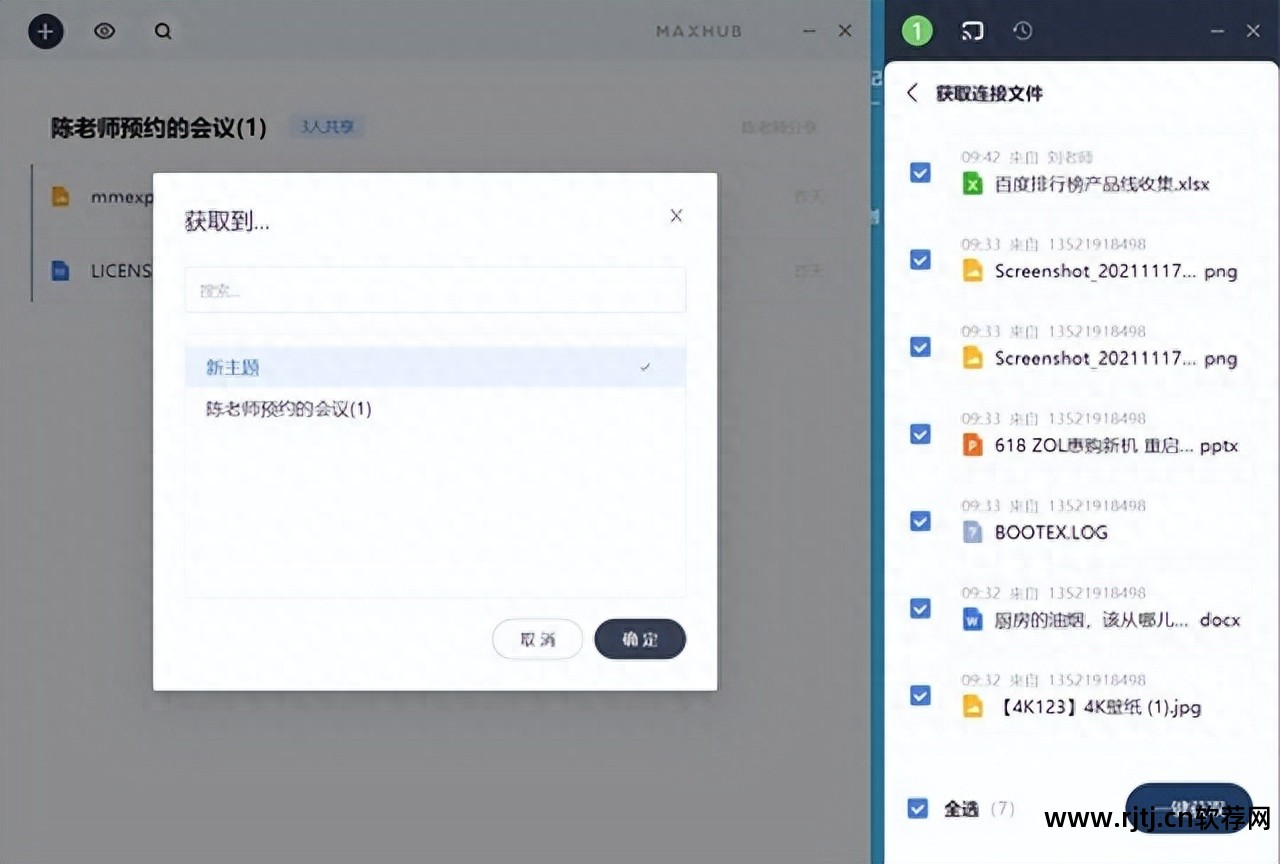
Task: Click the green number 1 badge icon
Action: pos(916,31)
